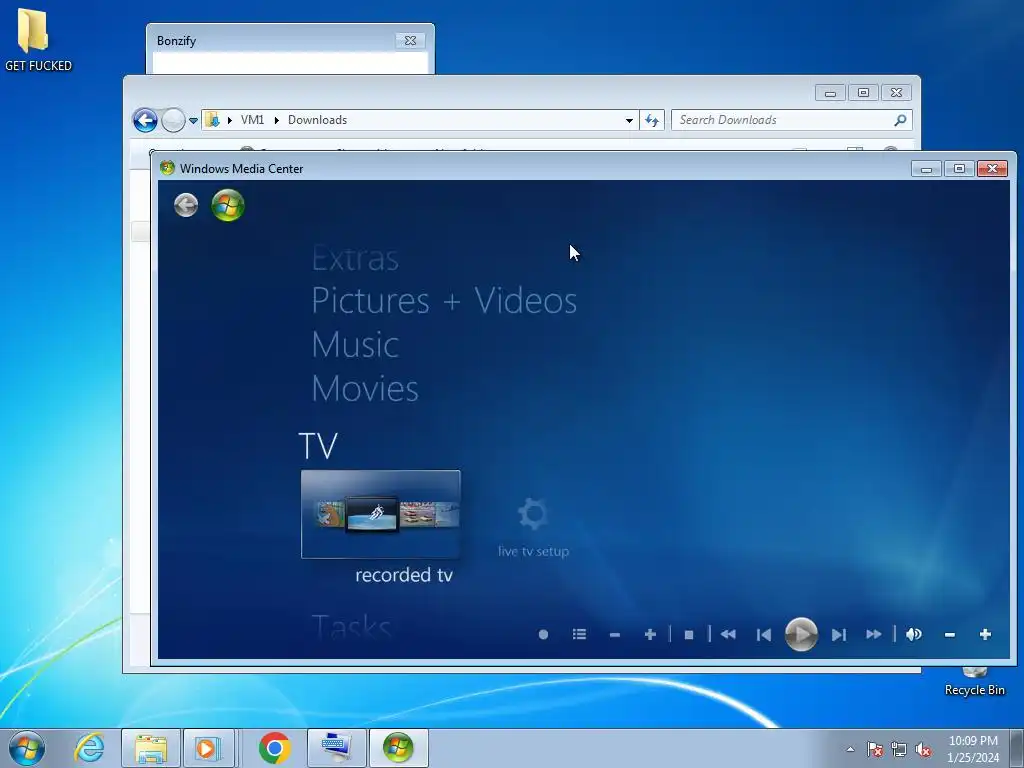Minimize Windows Media Center window

[926, 168]
